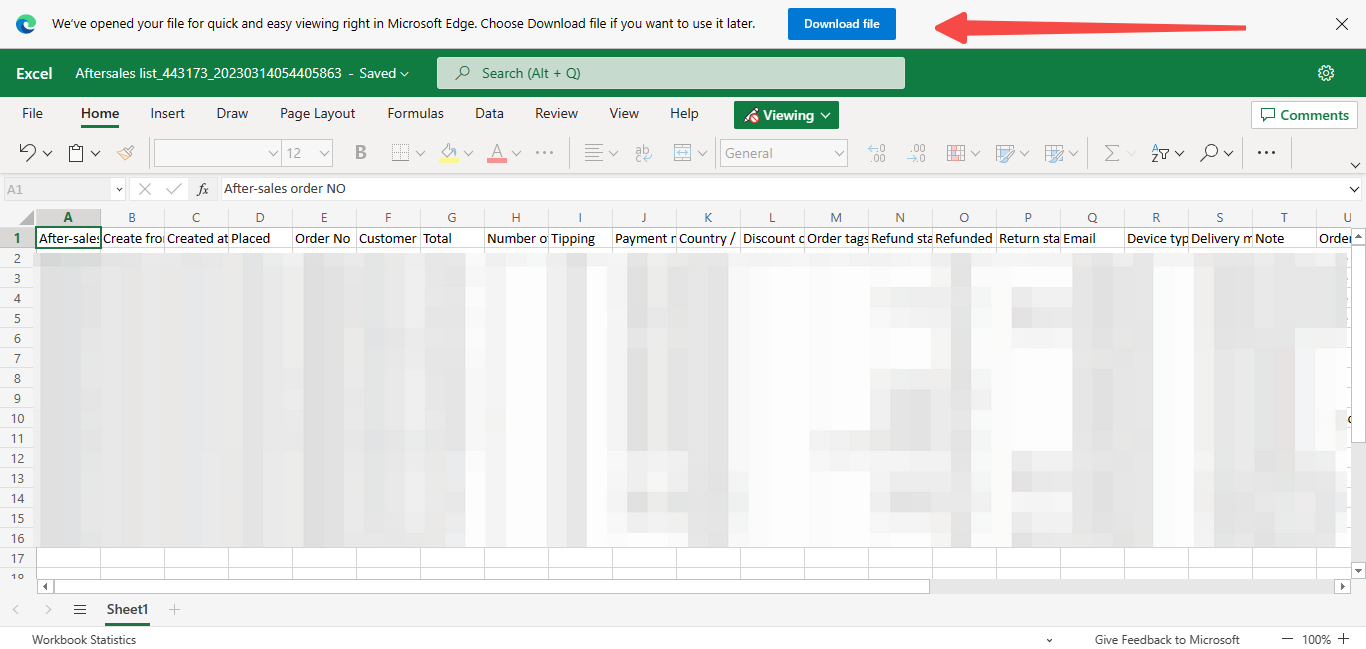This screenshot has height=649, width=1366.
Task: Click the Download file button
Action: point(842,24)
